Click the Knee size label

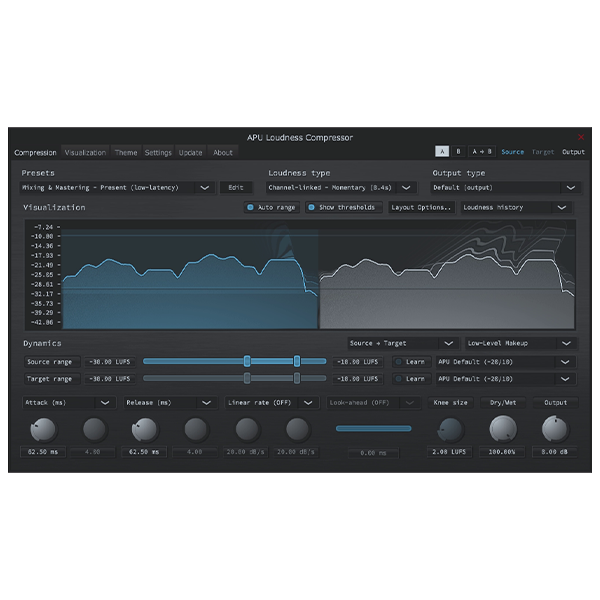tap(450, 403)
